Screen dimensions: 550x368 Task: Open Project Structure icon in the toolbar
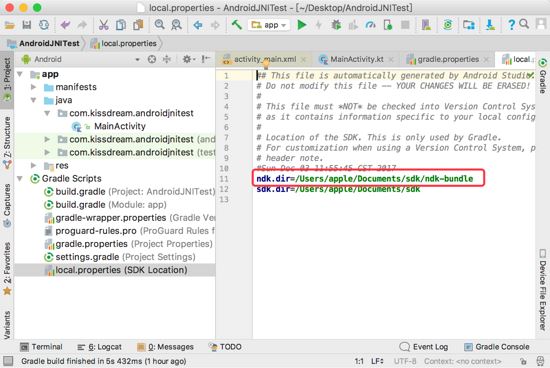[x=469, y=25]
